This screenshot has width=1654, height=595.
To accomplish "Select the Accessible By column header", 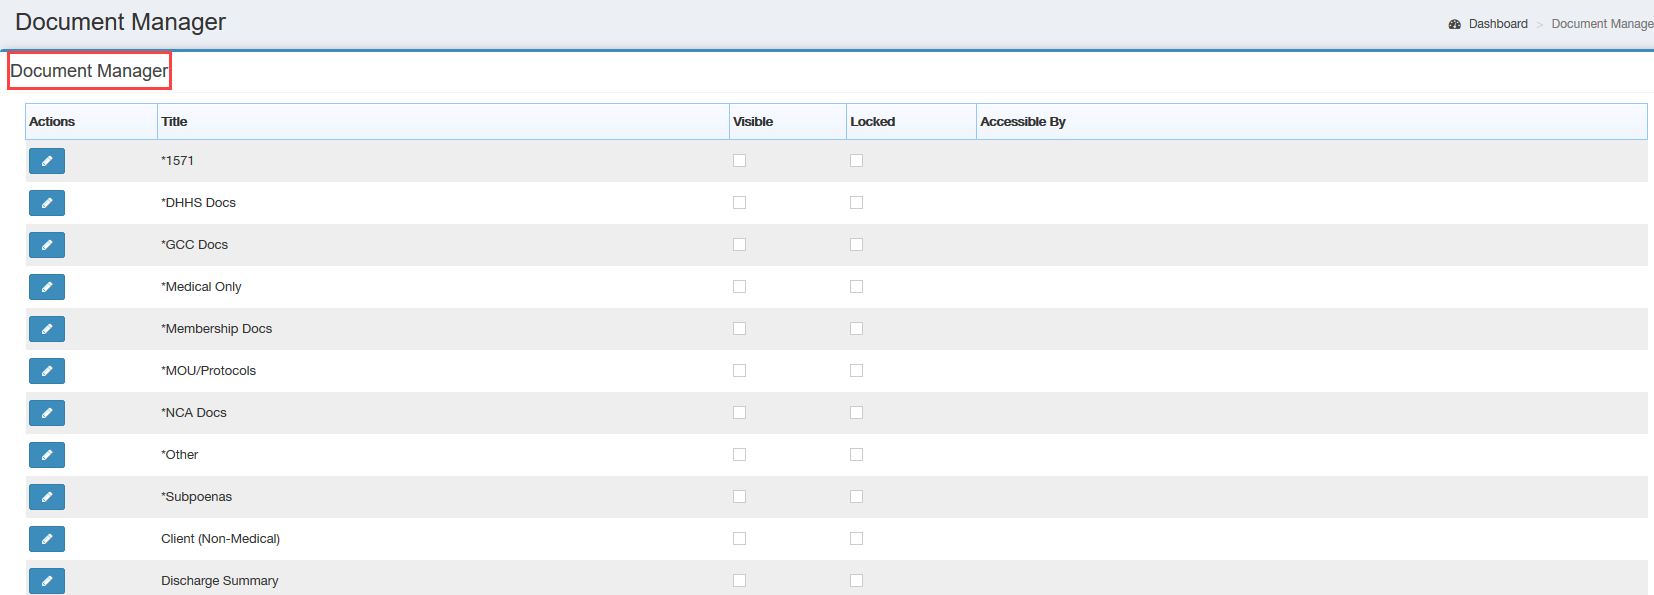I will point(1023,122).
